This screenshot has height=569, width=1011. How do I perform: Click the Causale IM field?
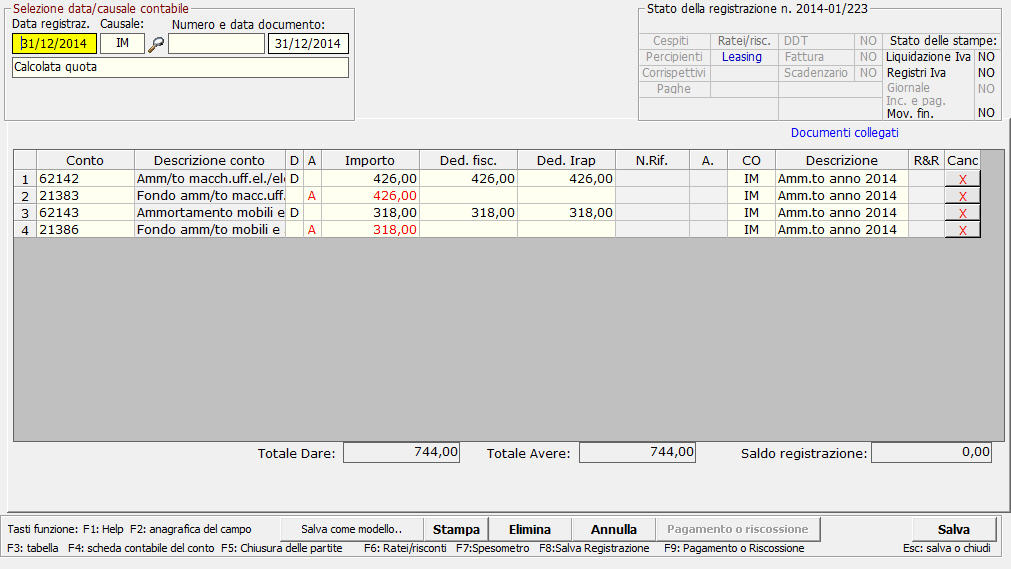pyautogui.click(x=122, y=43)
